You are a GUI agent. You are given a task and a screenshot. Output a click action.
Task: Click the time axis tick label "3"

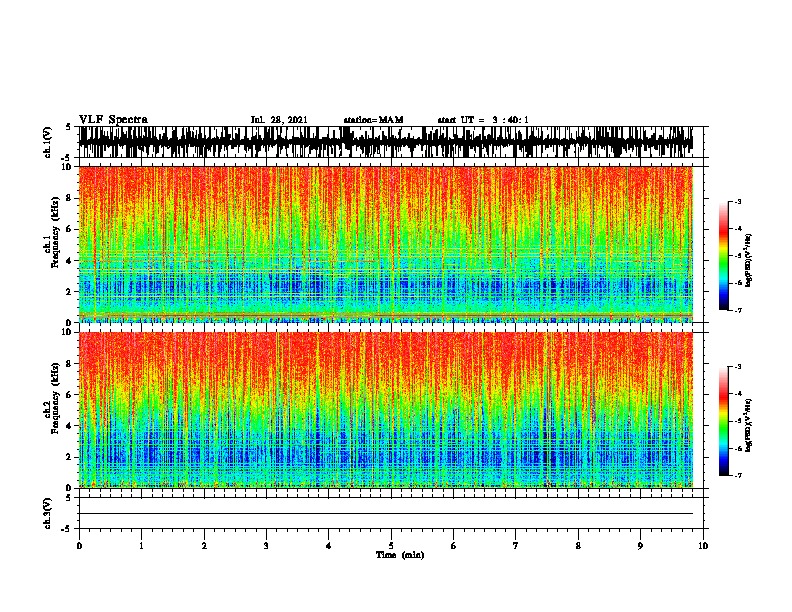pyautogui.click(x=266, y=546)
